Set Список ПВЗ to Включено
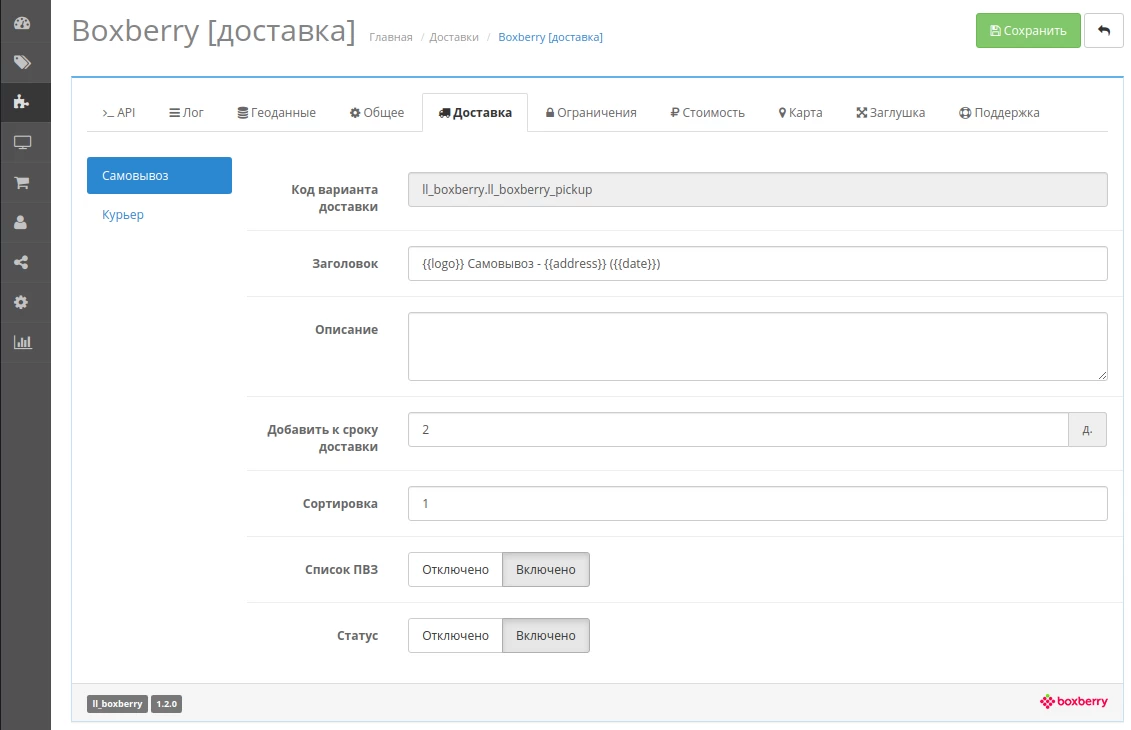Image resolution: width=1131 pixels, height=730 pixels. tap(546, 570)
